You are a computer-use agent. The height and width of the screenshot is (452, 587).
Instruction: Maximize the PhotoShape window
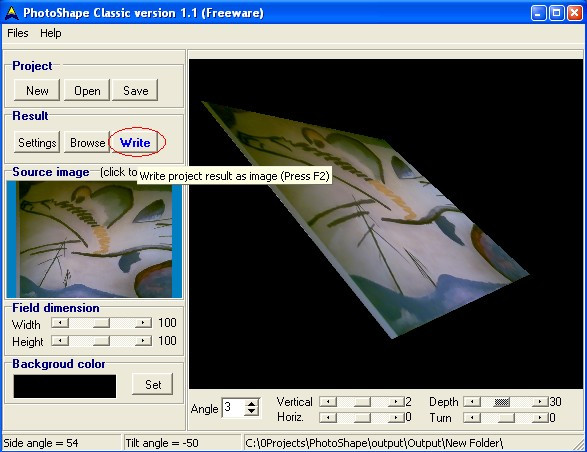point(556,13)
